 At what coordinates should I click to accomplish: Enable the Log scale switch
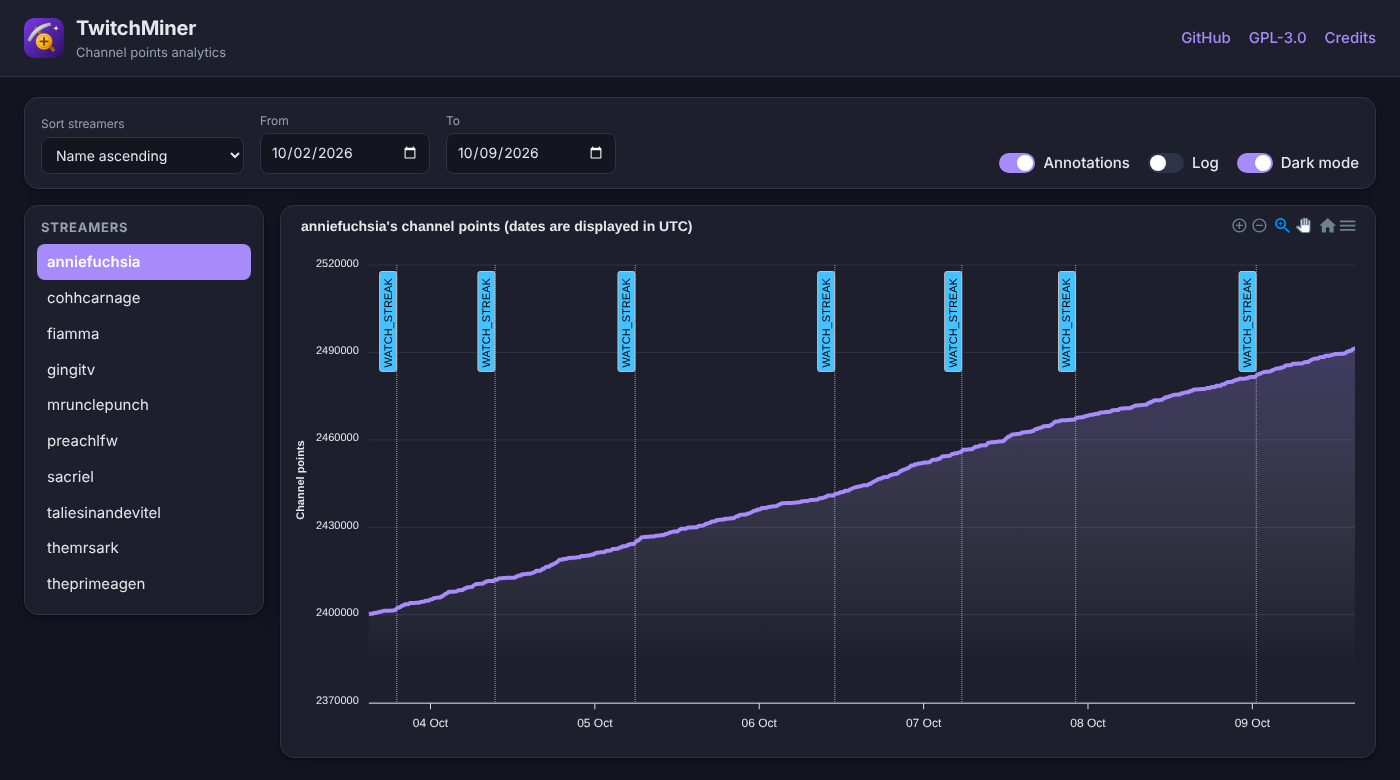coord(1166,163)
